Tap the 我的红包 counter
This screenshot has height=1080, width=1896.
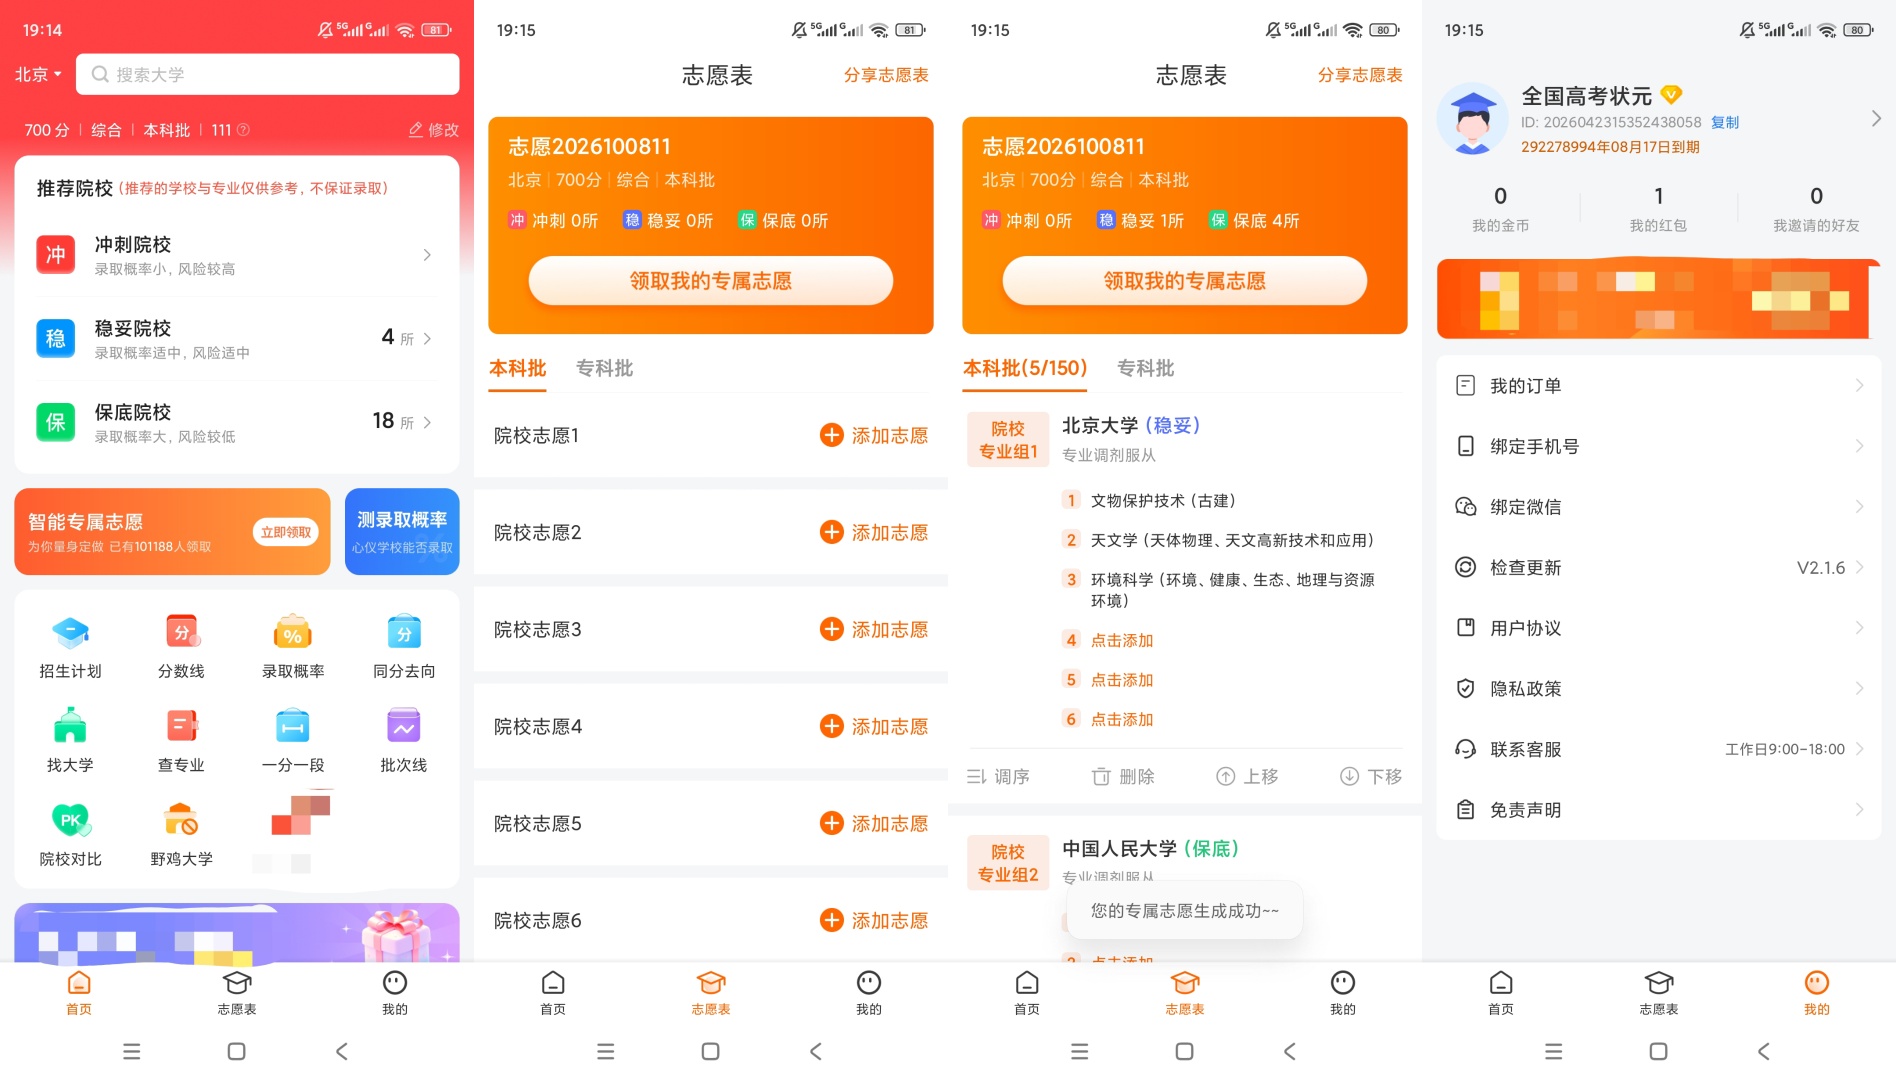point(1658,208)
